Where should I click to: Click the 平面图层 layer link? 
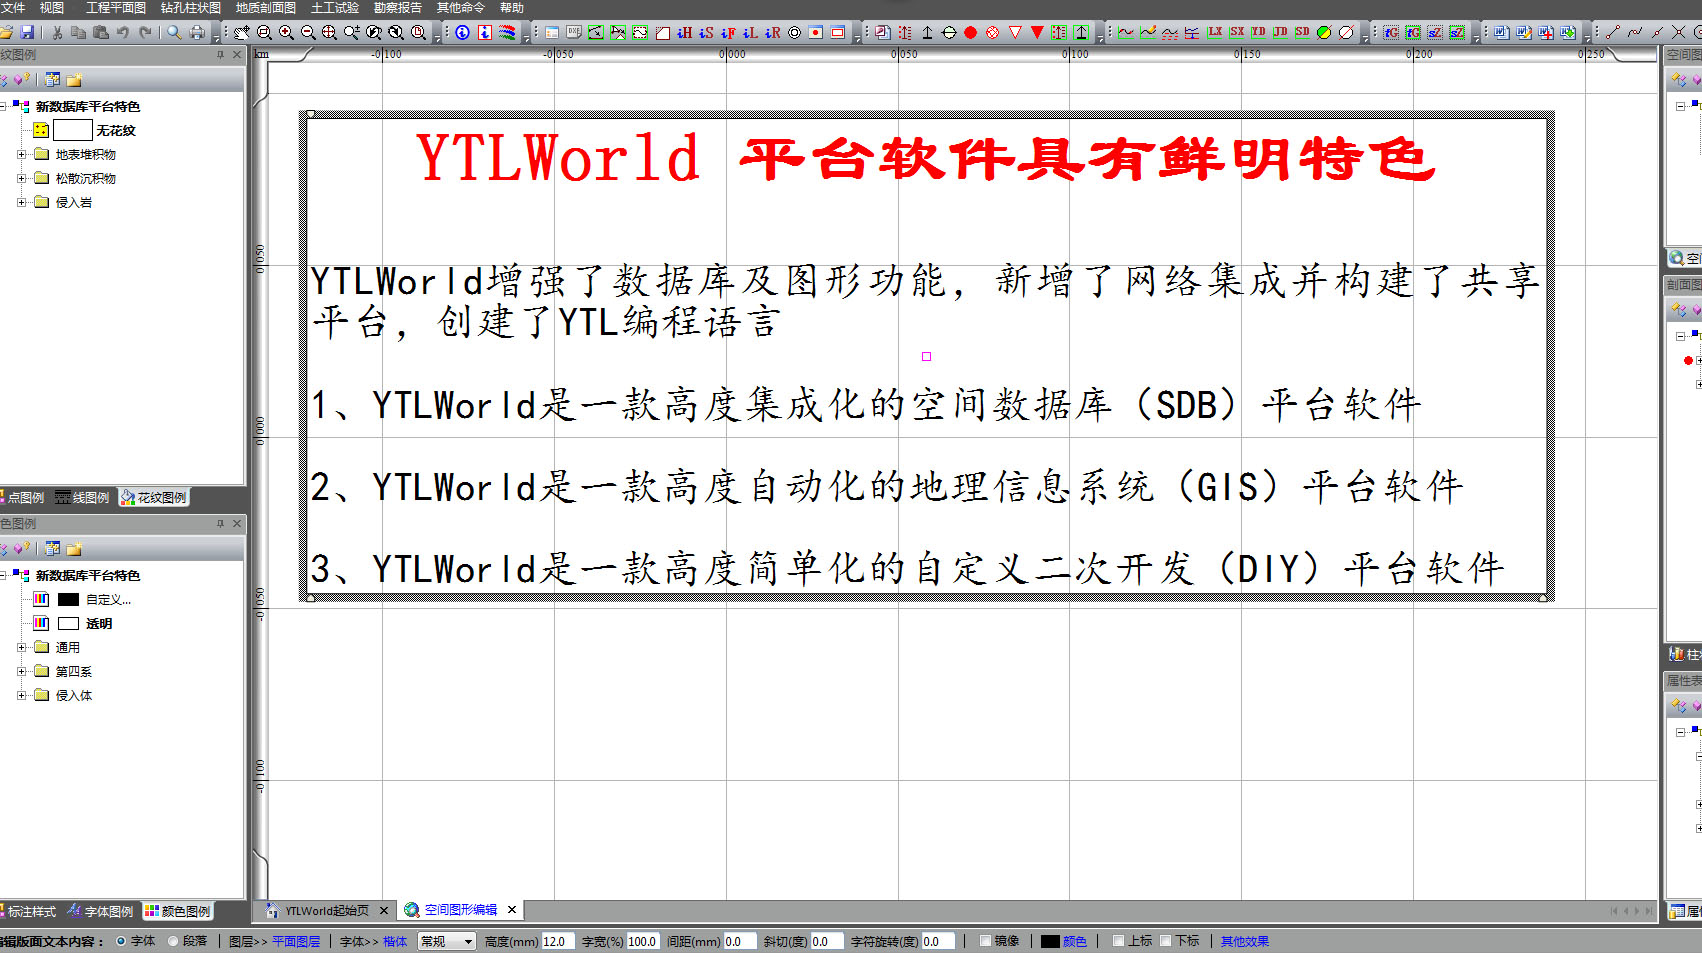296,941
